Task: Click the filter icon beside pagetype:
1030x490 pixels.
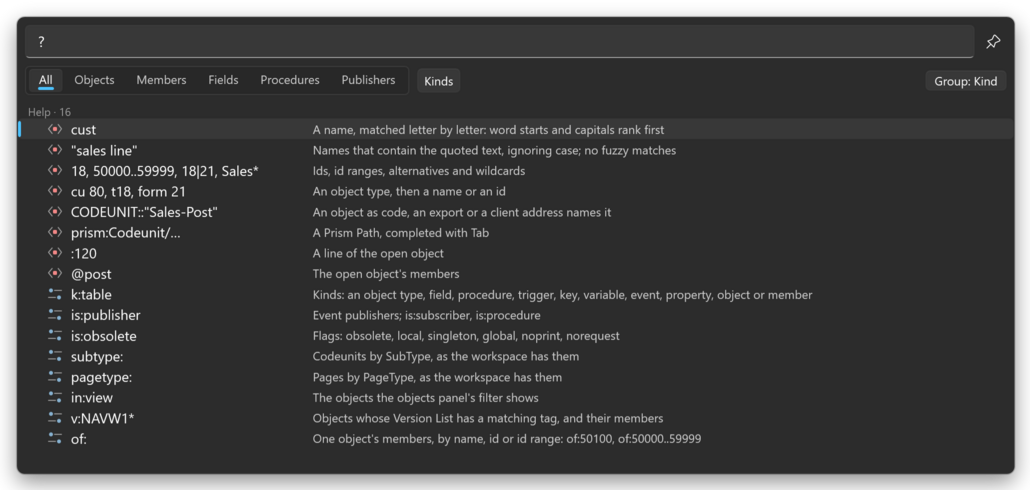Action: [x=55, y=377]
